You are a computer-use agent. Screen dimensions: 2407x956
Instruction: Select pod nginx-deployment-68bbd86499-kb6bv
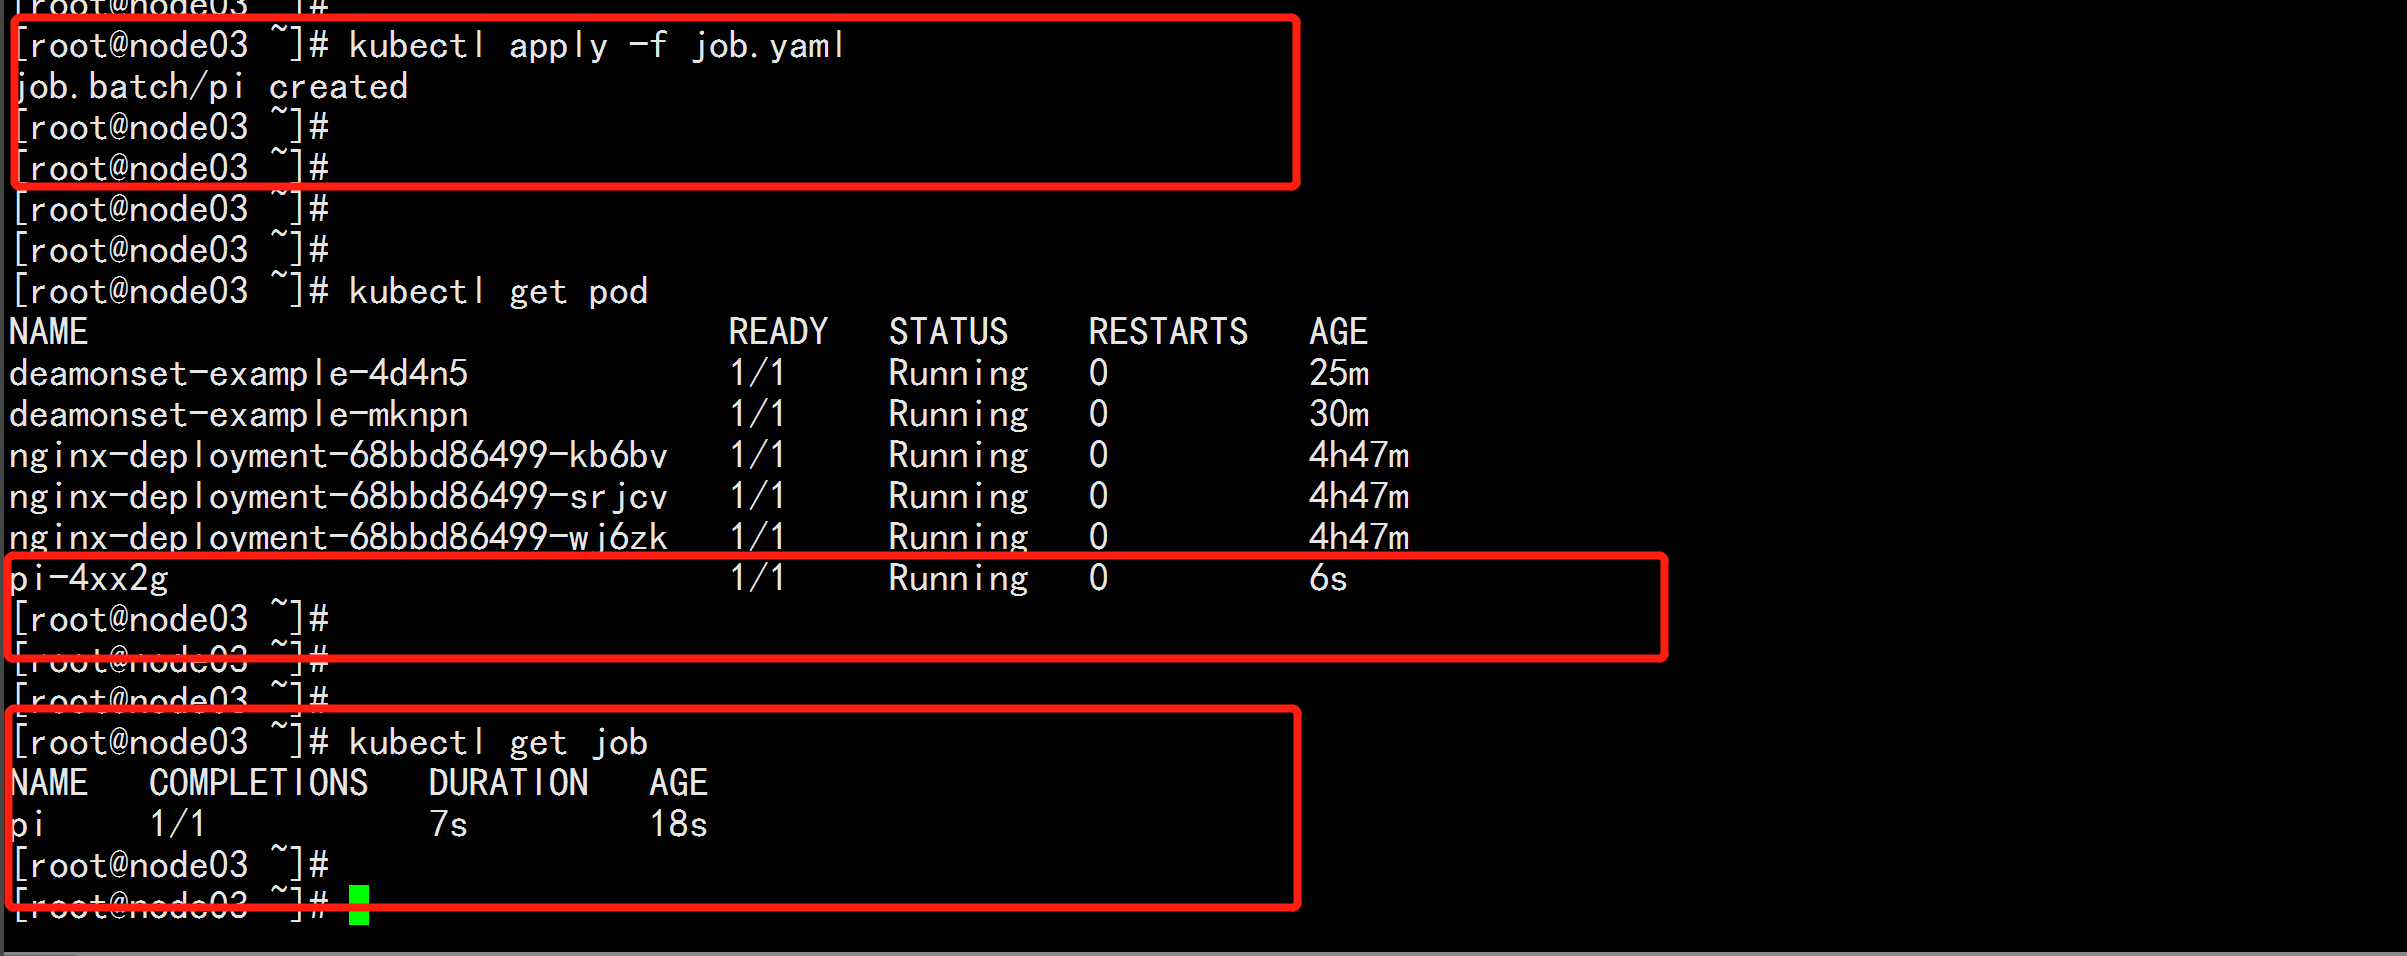pyautogui.click(x=338, y=456)
